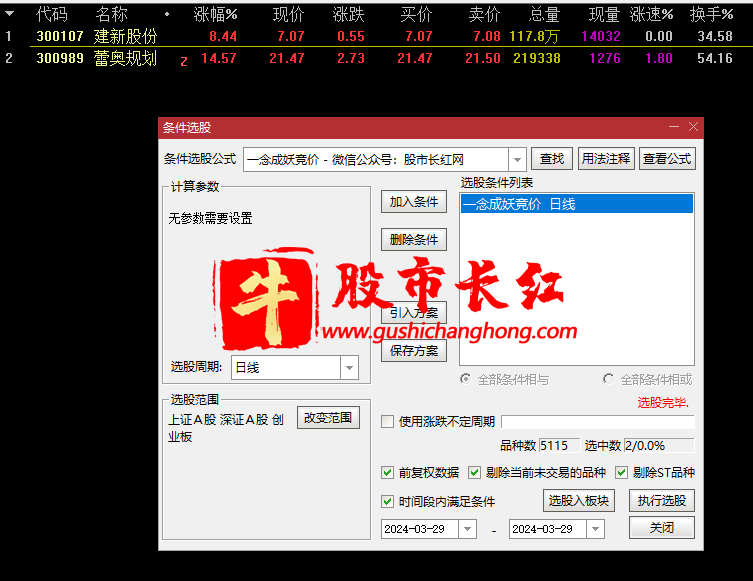Minimize the 条件选股 dialog
The image size is (753, 581).
click(674, 127)
